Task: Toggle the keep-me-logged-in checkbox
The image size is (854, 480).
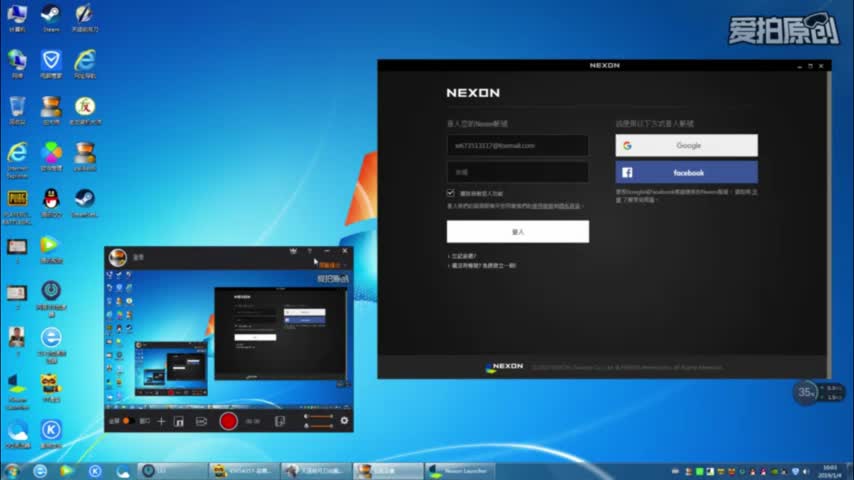Action: (451, 193)
